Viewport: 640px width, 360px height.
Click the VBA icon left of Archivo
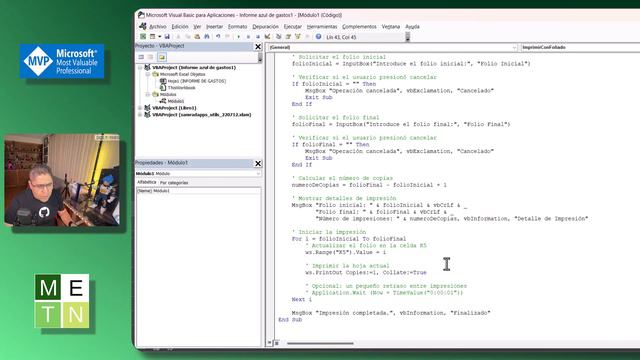pyautogui.click(x=142, y=27)
